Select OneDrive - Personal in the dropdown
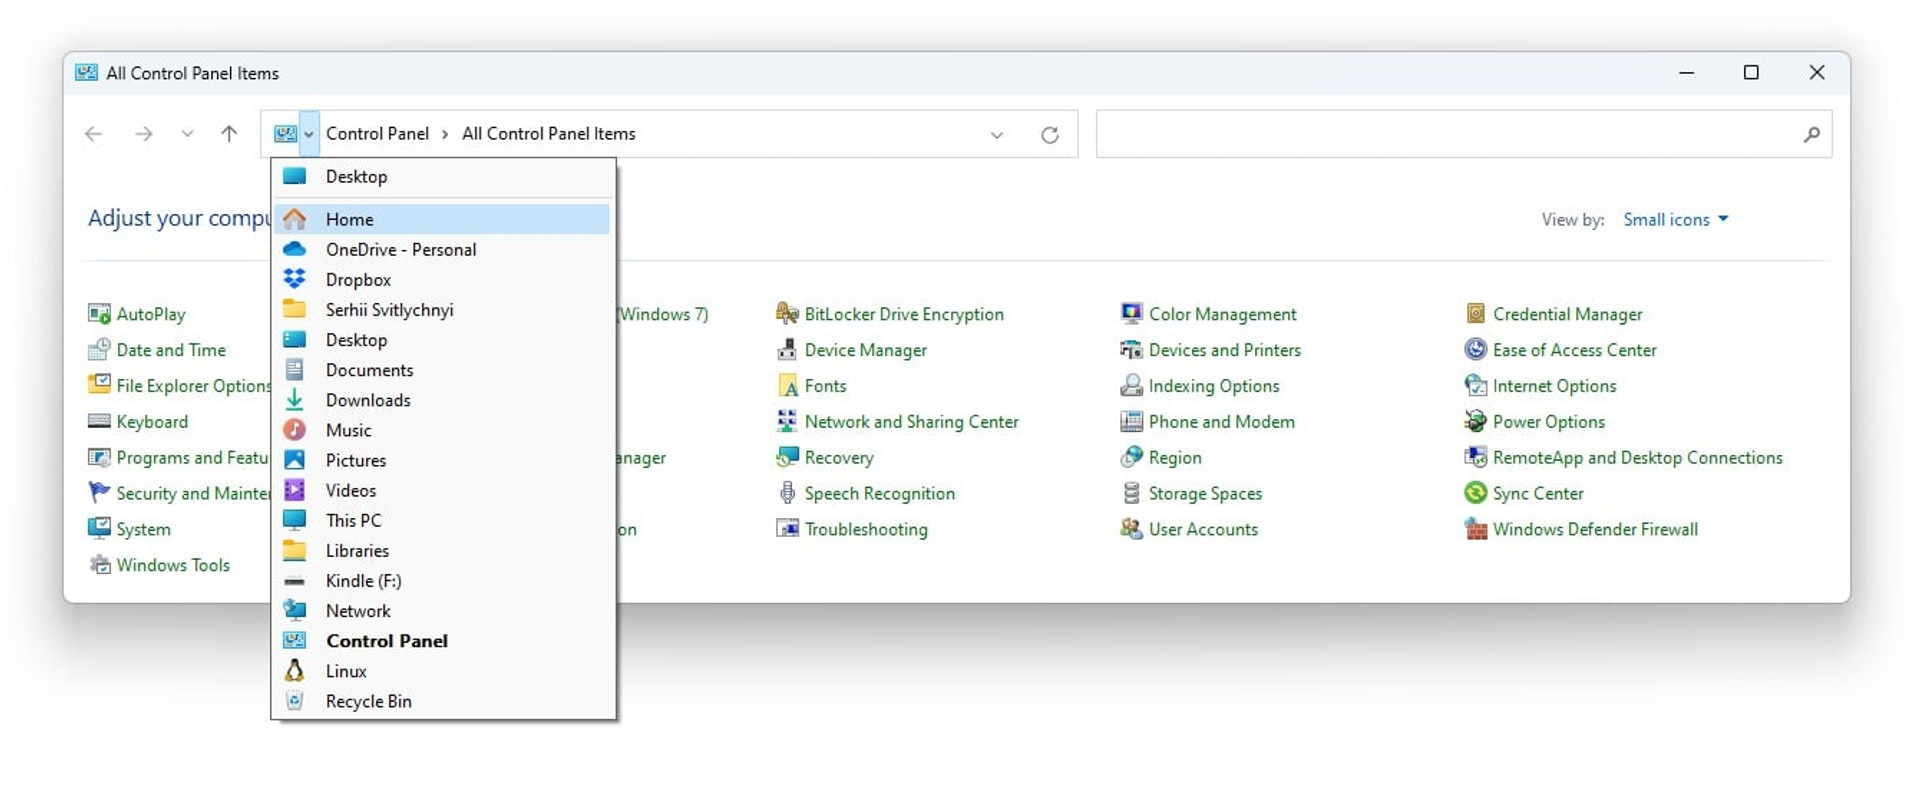This screenshot has width=1920, height=809. (443, 250)
